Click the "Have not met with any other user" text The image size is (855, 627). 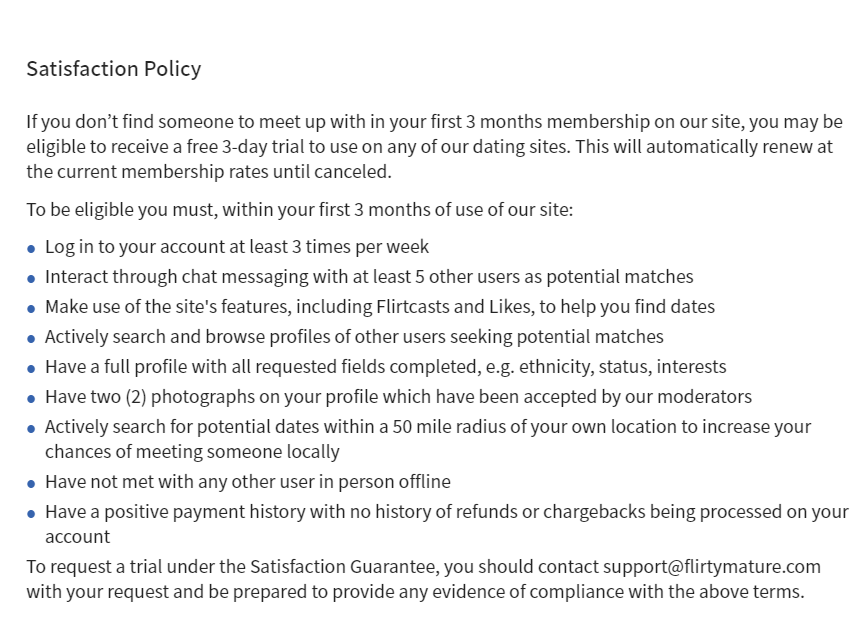(248, 482)
